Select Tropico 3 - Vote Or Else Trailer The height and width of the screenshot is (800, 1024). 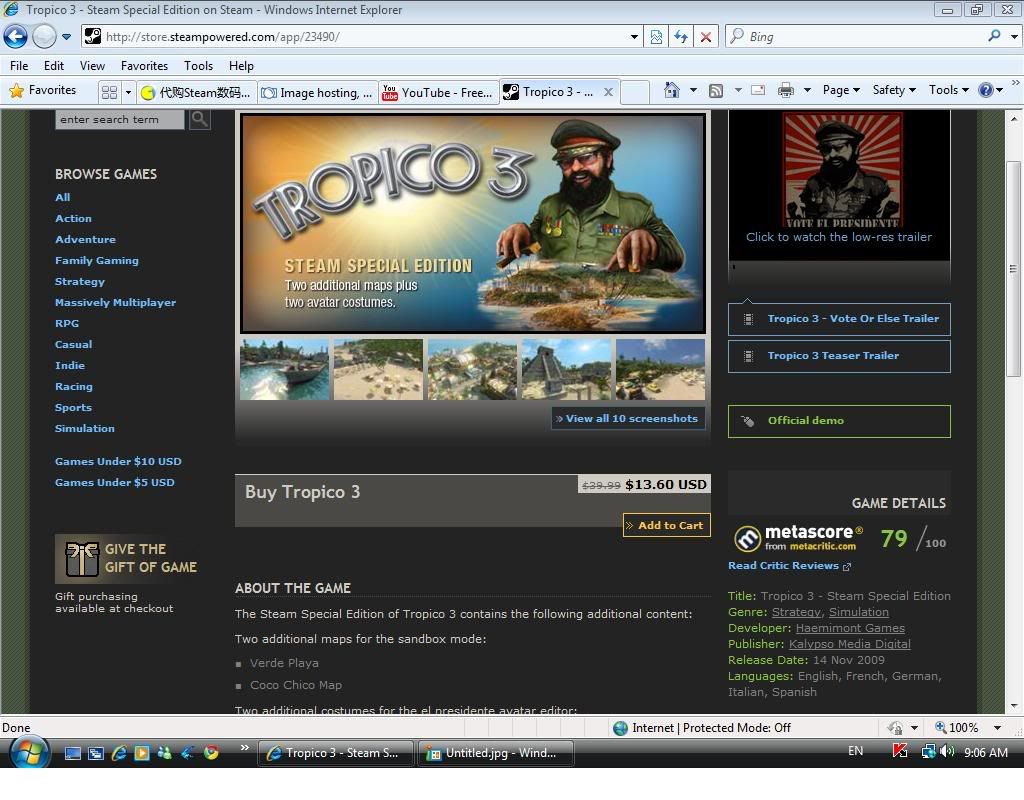point(839,319)
